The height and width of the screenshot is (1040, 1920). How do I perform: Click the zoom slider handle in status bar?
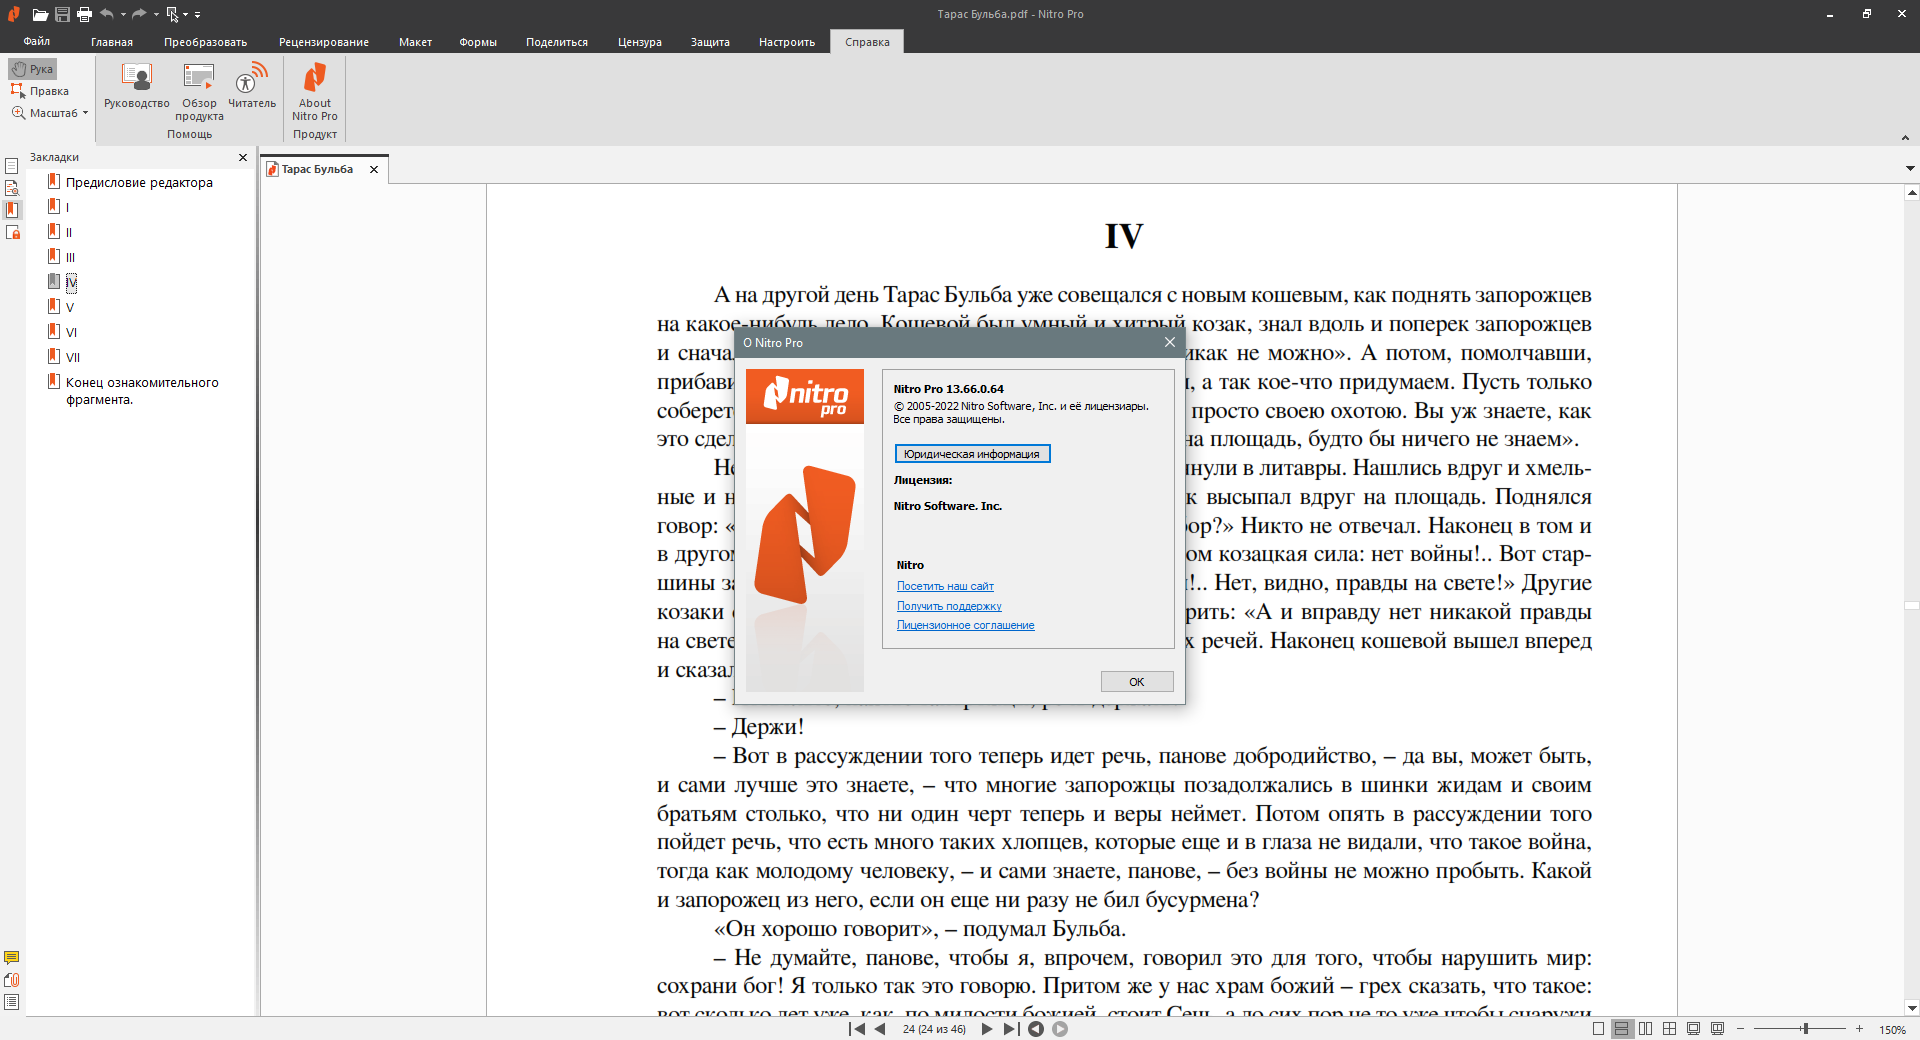pos(1805,1029)
